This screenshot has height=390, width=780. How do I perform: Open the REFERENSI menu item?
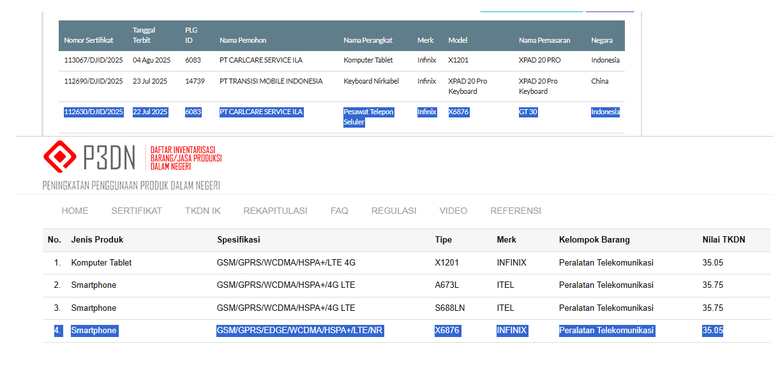pos(516,211)
